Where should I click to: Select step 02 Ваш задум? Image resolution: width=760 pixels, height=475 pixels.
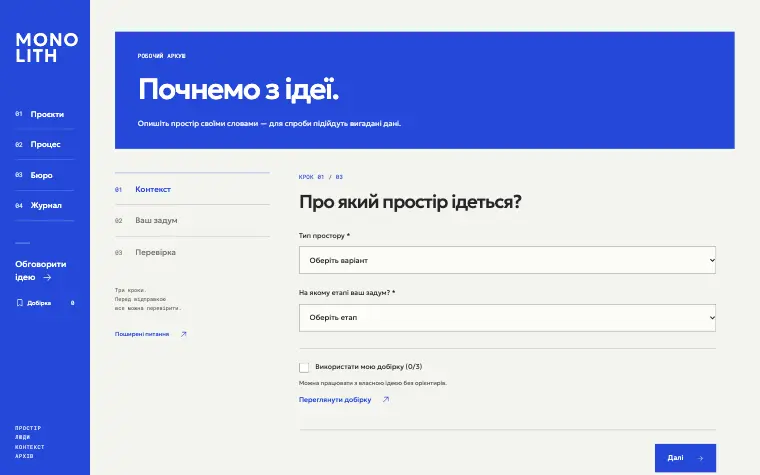point(192,221)
